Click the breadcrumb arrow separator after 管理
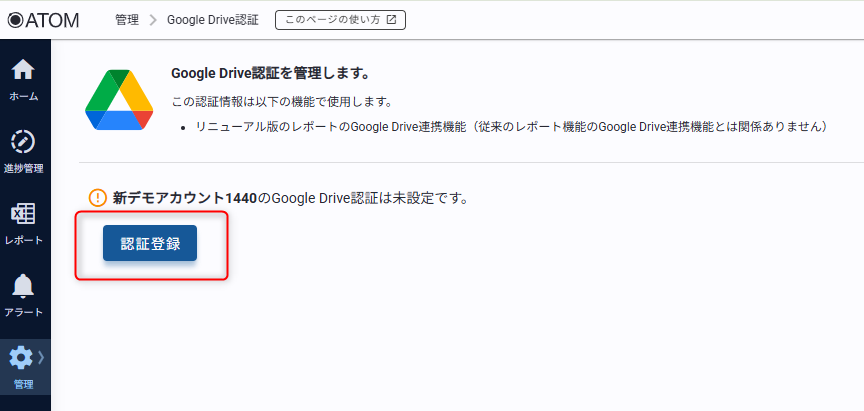The image size is (864, 411). pos(153,20)
